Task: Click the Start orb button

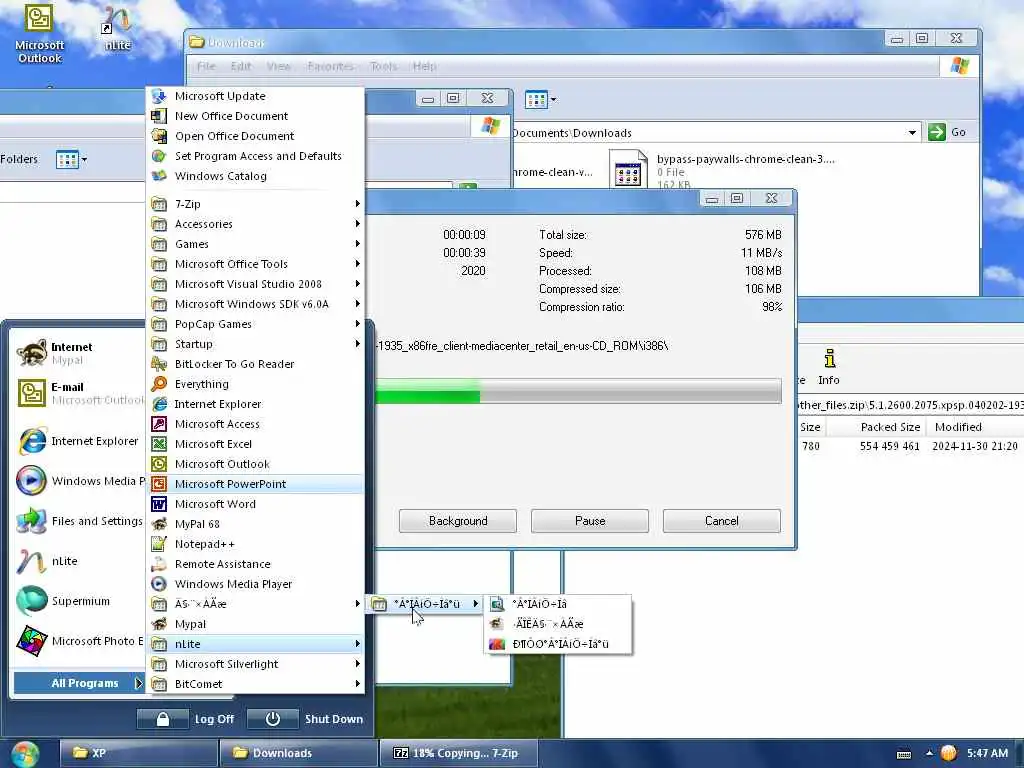Action: coord(24,754)
